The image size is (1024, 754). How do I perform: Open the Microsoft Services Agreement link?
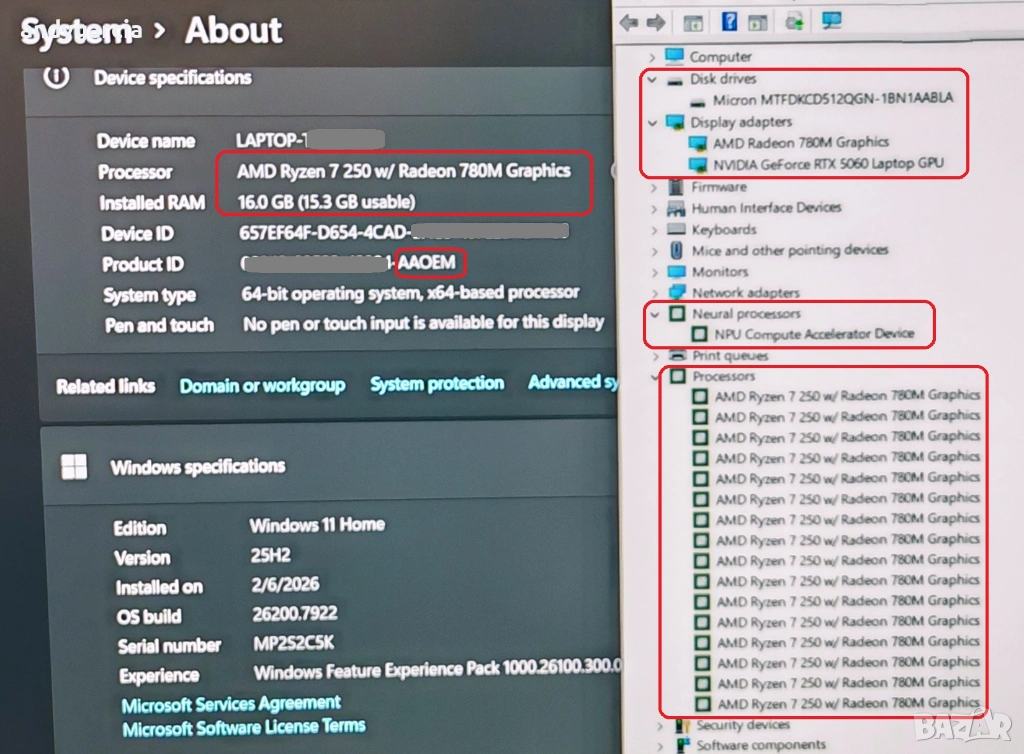231,705
